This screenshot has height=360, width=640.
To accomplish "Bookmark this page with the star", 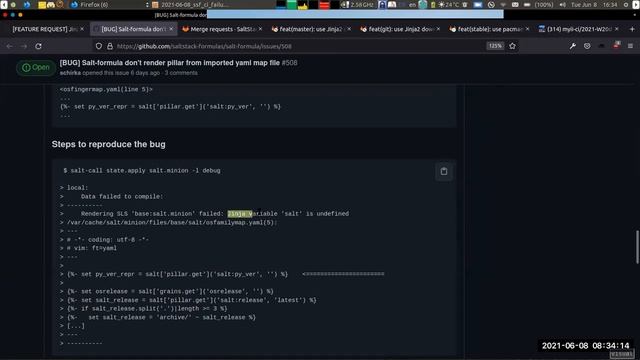I will pos(512,46).
